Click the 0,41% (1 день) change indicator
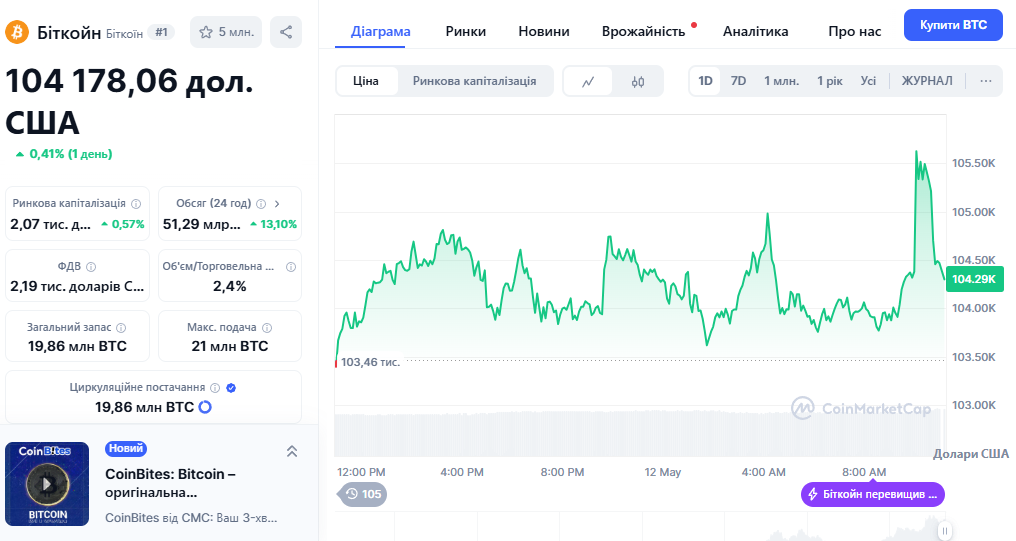 pos(64,154)
